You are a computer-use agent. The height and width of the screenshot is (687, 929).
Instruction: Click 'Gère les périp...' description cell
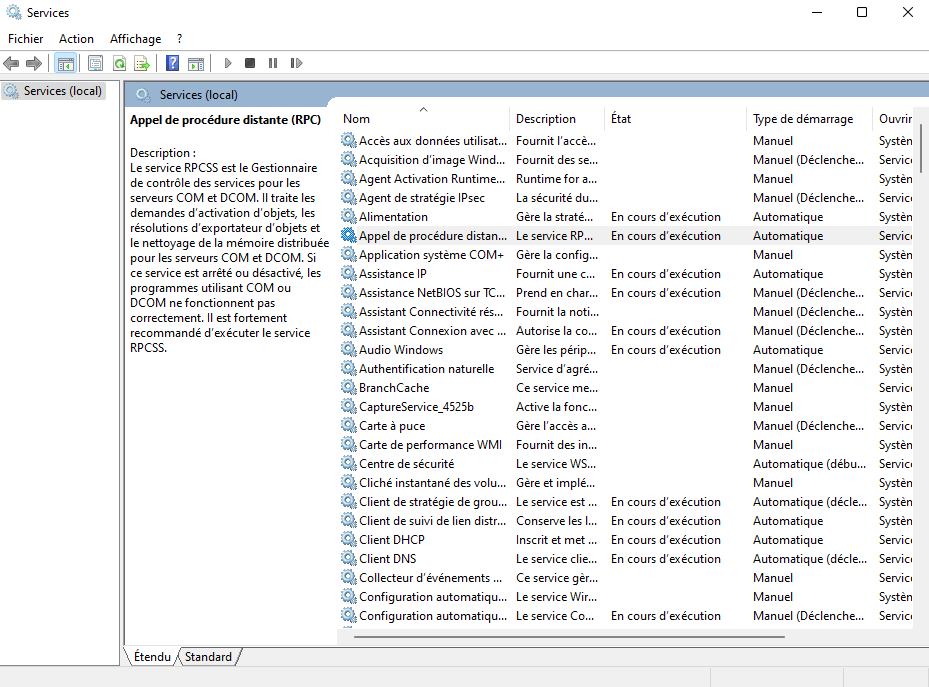tap(556, 349)
